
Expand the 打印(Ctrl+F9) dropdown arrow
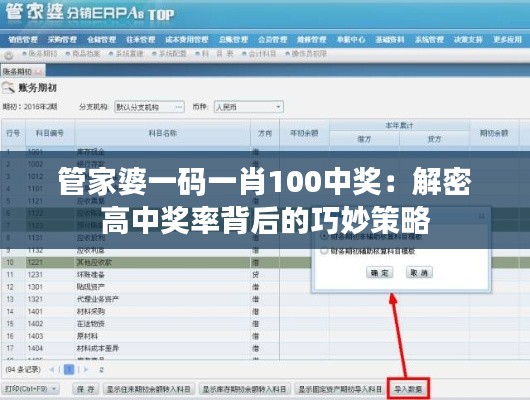click(54, 389)
